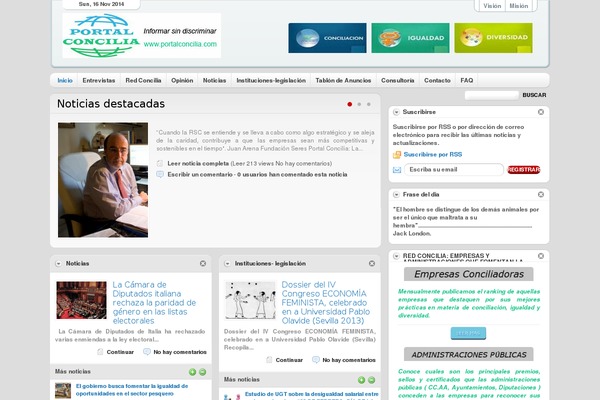Select second slide dot in Noticias destacadas
Screen dimensions: 600x400
pos(359,104)
